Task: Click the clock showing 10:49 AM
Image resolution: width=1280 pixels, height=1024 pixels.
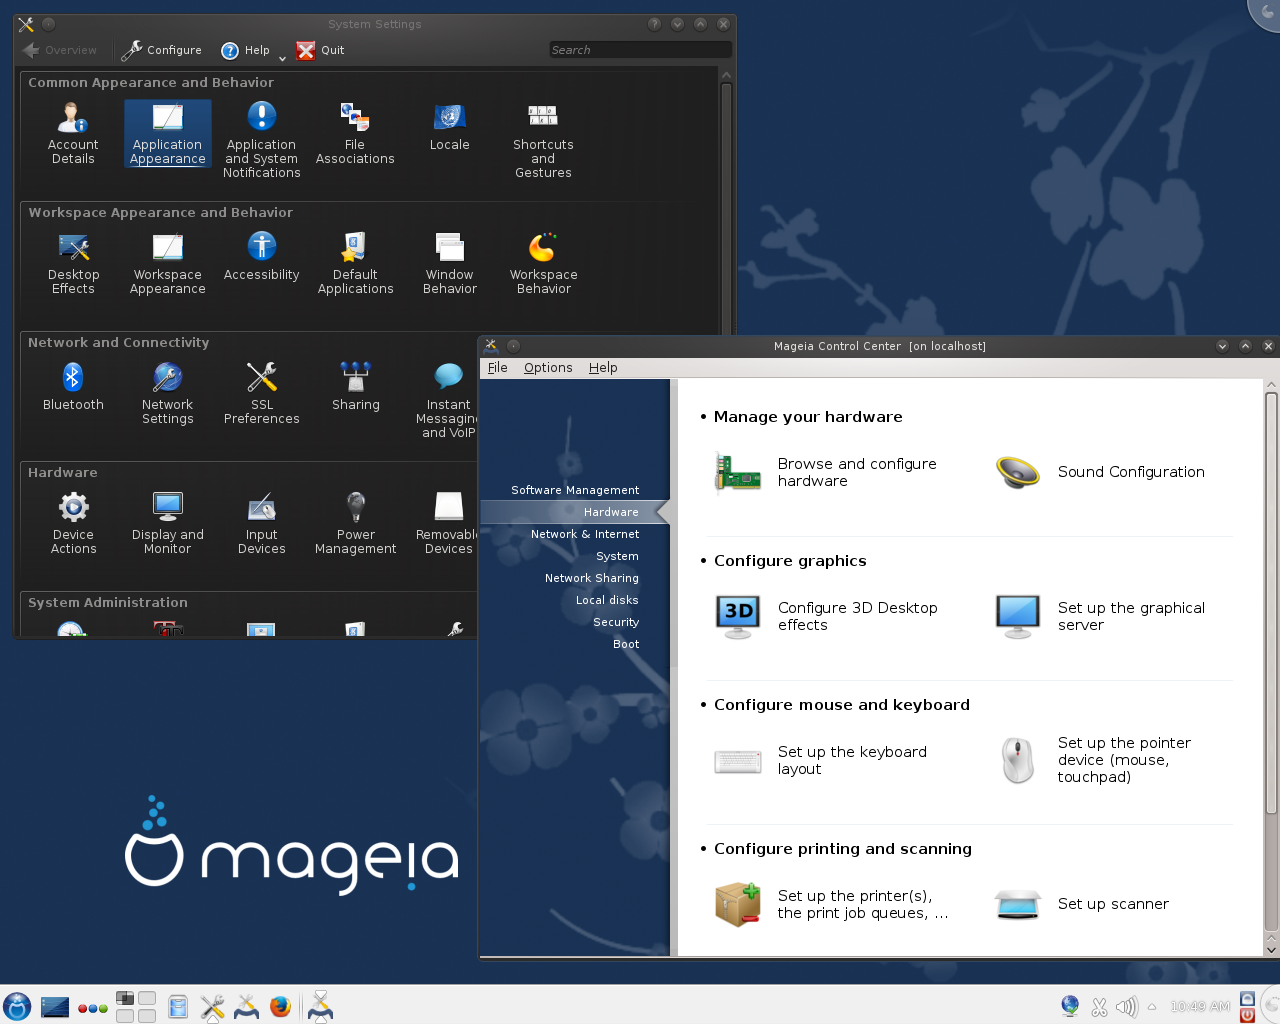Action: pyautogui.click(x=1200, y=1007)
